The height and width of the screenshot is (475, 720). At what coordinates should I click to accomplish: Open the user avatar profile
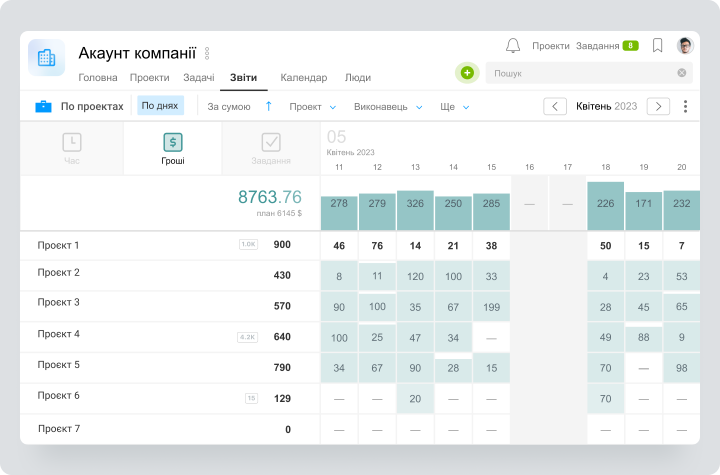[x=685, y=45]
